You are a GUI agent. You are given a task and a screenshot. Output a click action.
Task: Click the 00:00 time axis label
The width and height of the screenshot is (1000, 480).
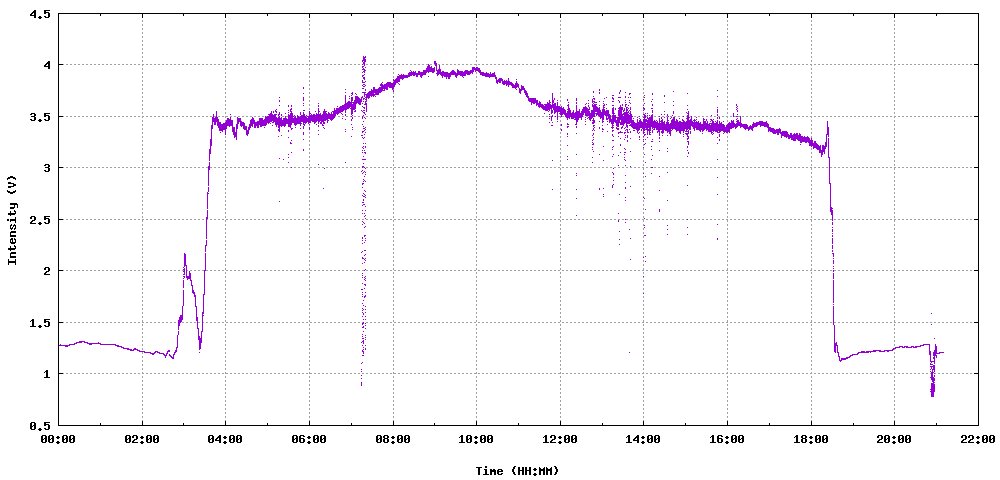coord(58,440)
